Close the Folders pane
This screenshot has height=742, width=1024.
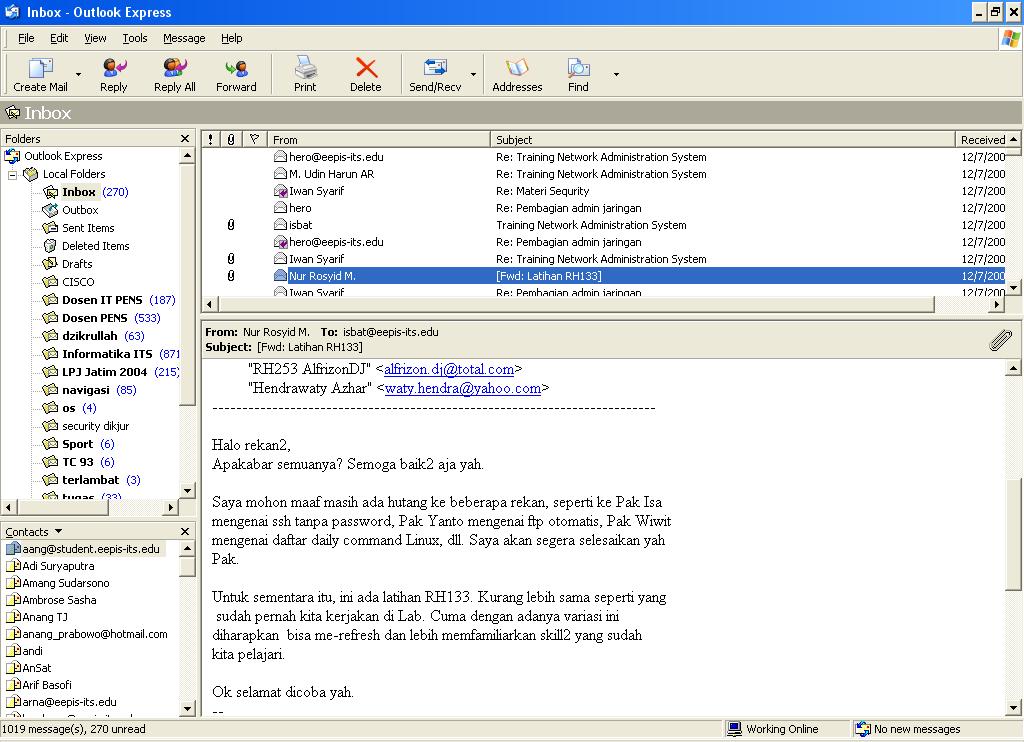click(x=185, y=138)
